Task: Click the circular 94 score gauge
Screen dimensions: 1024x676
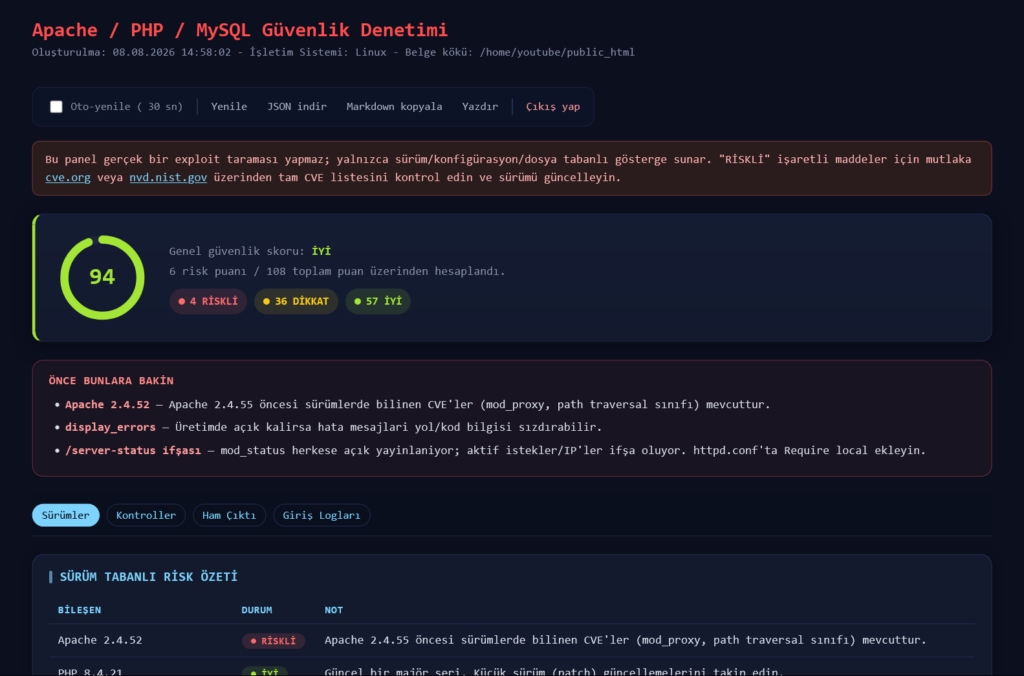Action: click(x=102, y=277)
